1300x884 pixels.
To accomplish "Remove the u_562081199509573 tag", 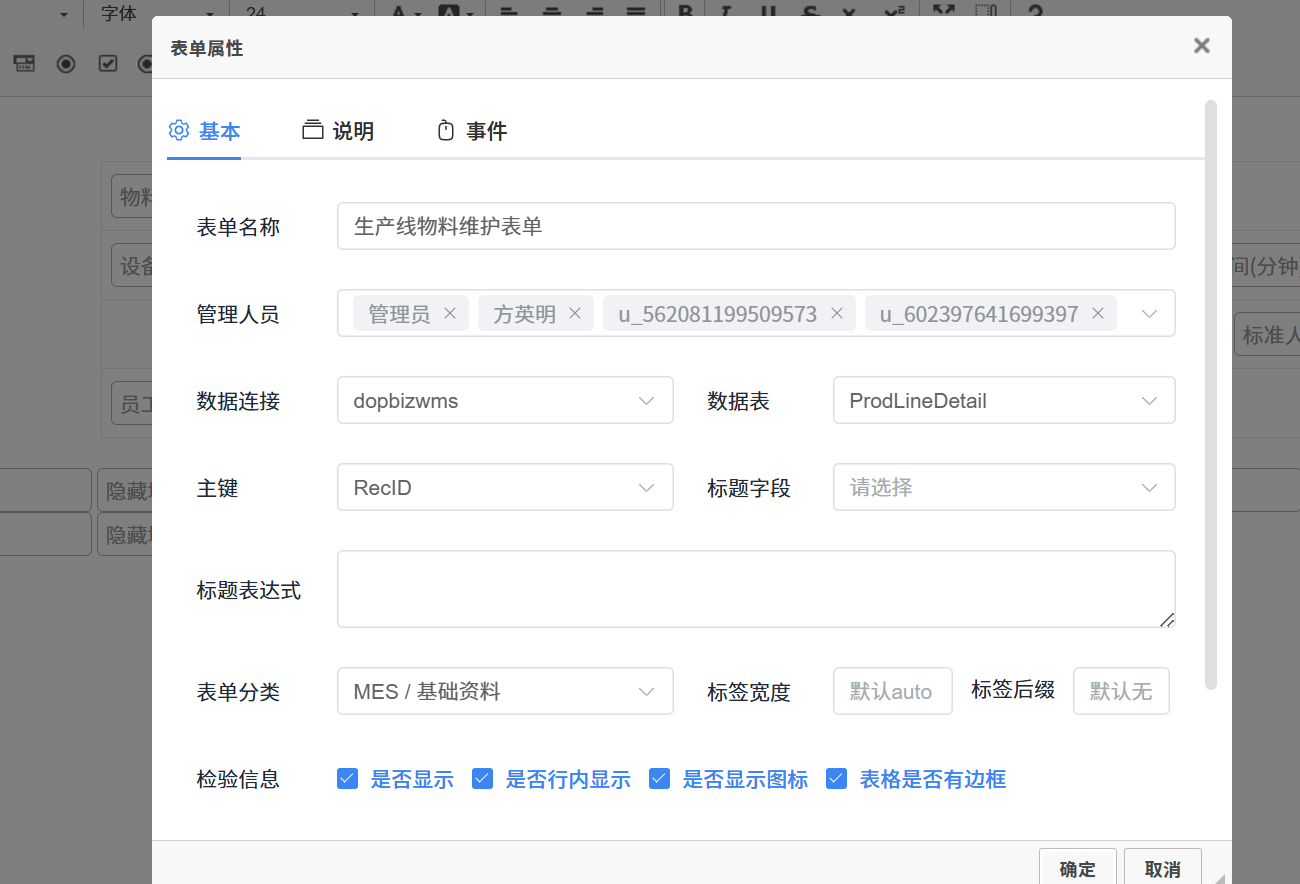I will point(837,314).
